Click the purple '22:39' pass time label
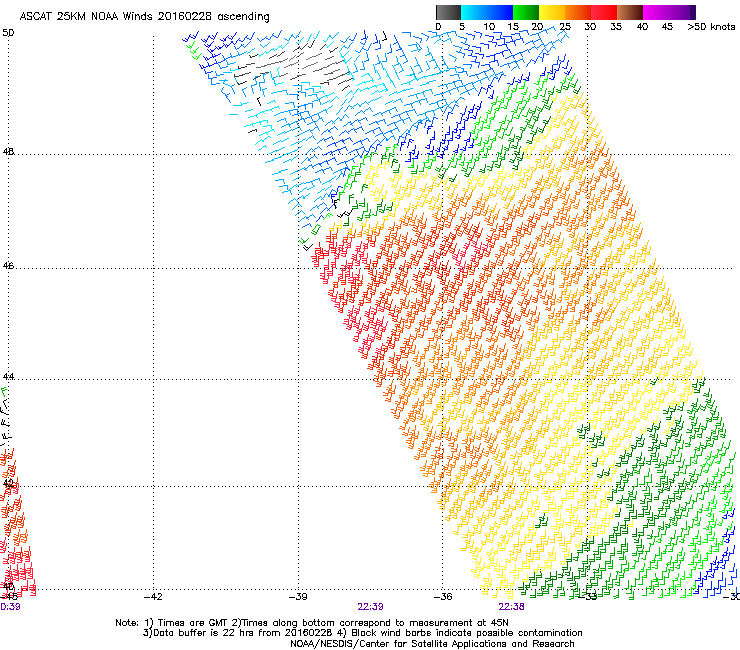740x650 pixels. tap(370, 607)
